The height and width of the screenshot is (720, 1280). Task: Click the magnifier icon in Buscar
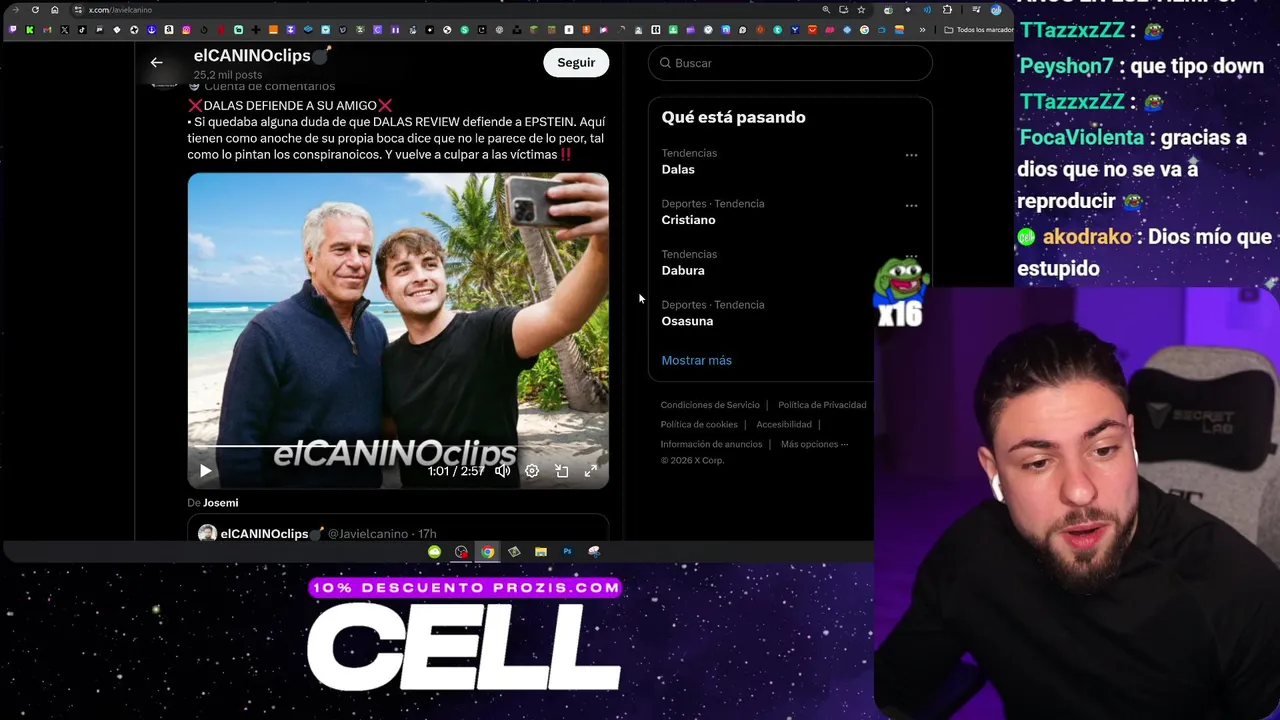click(x=665, y=63)
